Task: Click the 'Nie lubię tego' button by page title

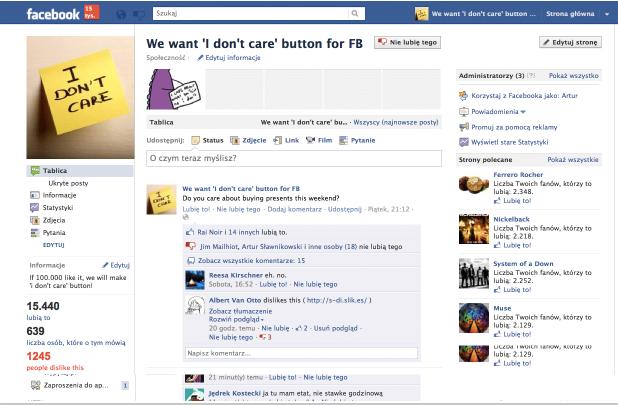Action: (407, 42)
